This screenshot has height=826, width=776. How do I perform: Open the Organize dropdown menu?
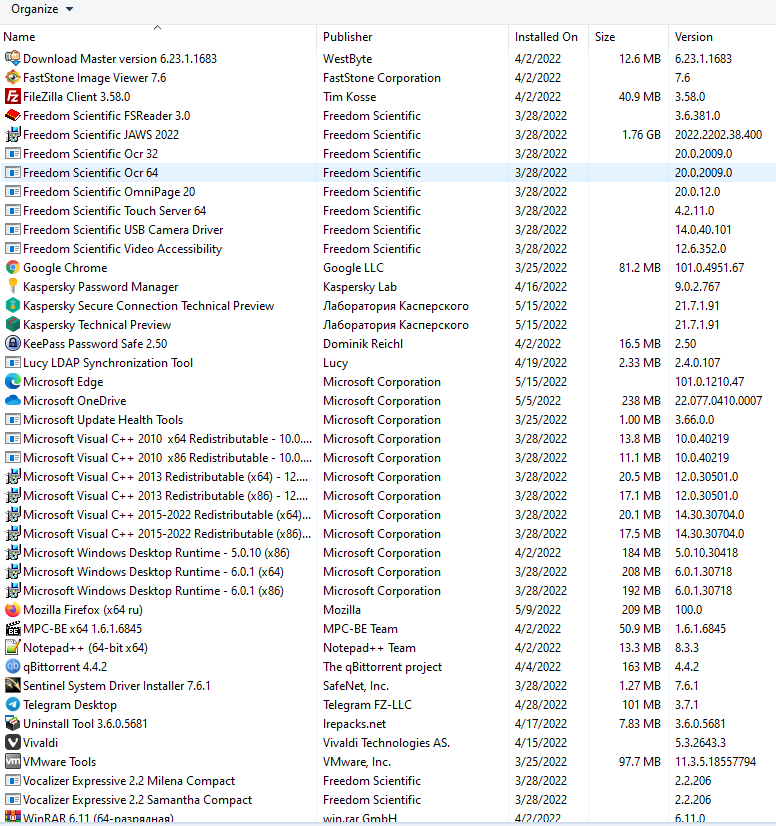click(42, 9)
